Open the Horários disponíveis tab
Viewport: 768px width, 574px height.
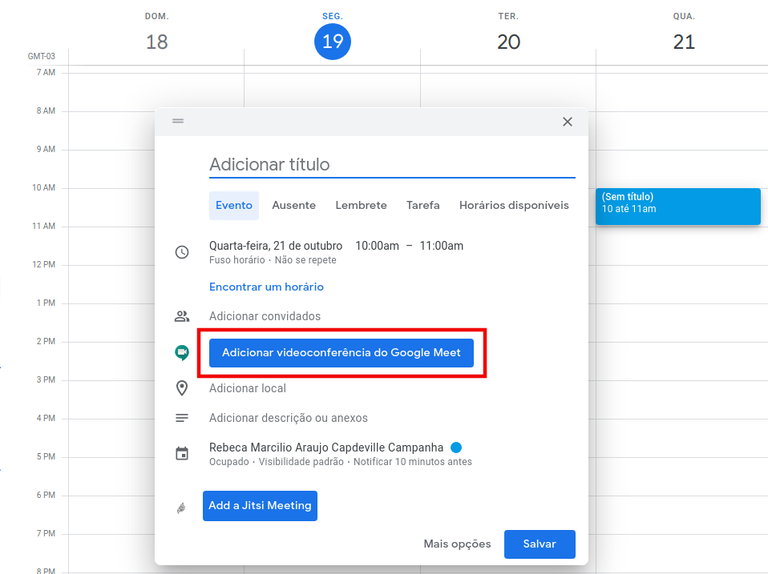514,205
